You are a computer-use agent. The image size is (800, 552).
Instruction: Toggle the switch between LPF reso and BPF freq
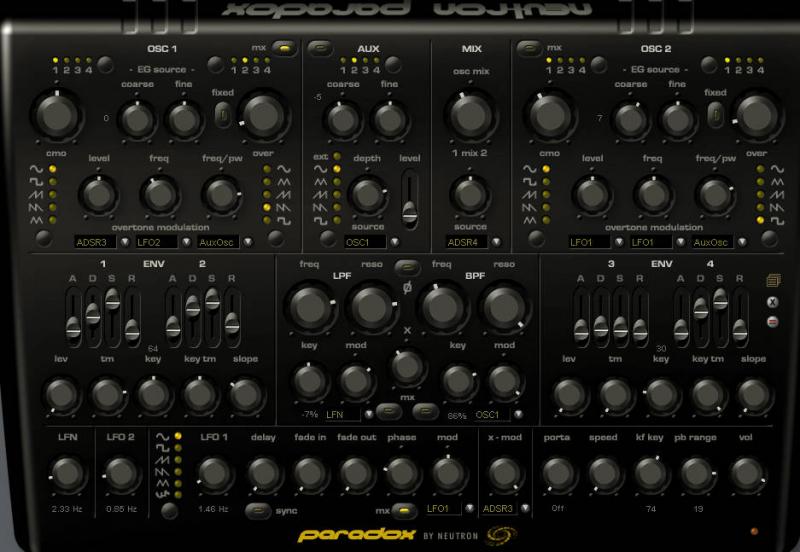pyautogui.click(x=407, y=267)
